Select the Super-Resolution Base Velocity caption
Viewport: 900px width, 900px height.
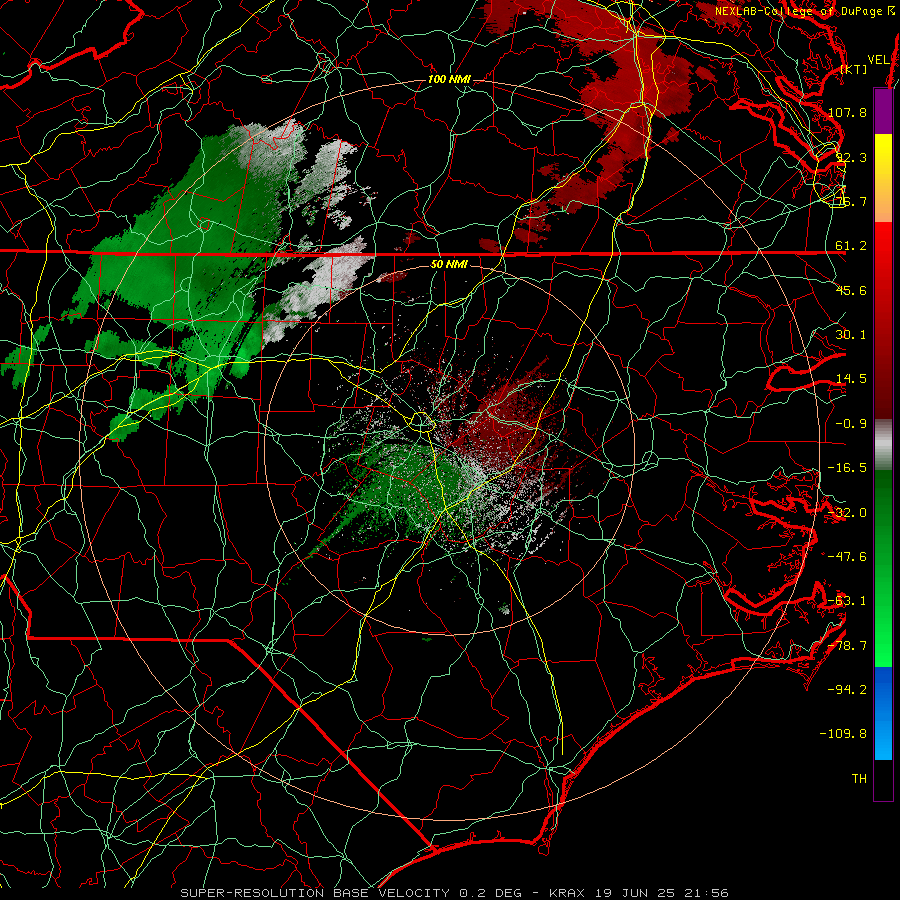454,893
